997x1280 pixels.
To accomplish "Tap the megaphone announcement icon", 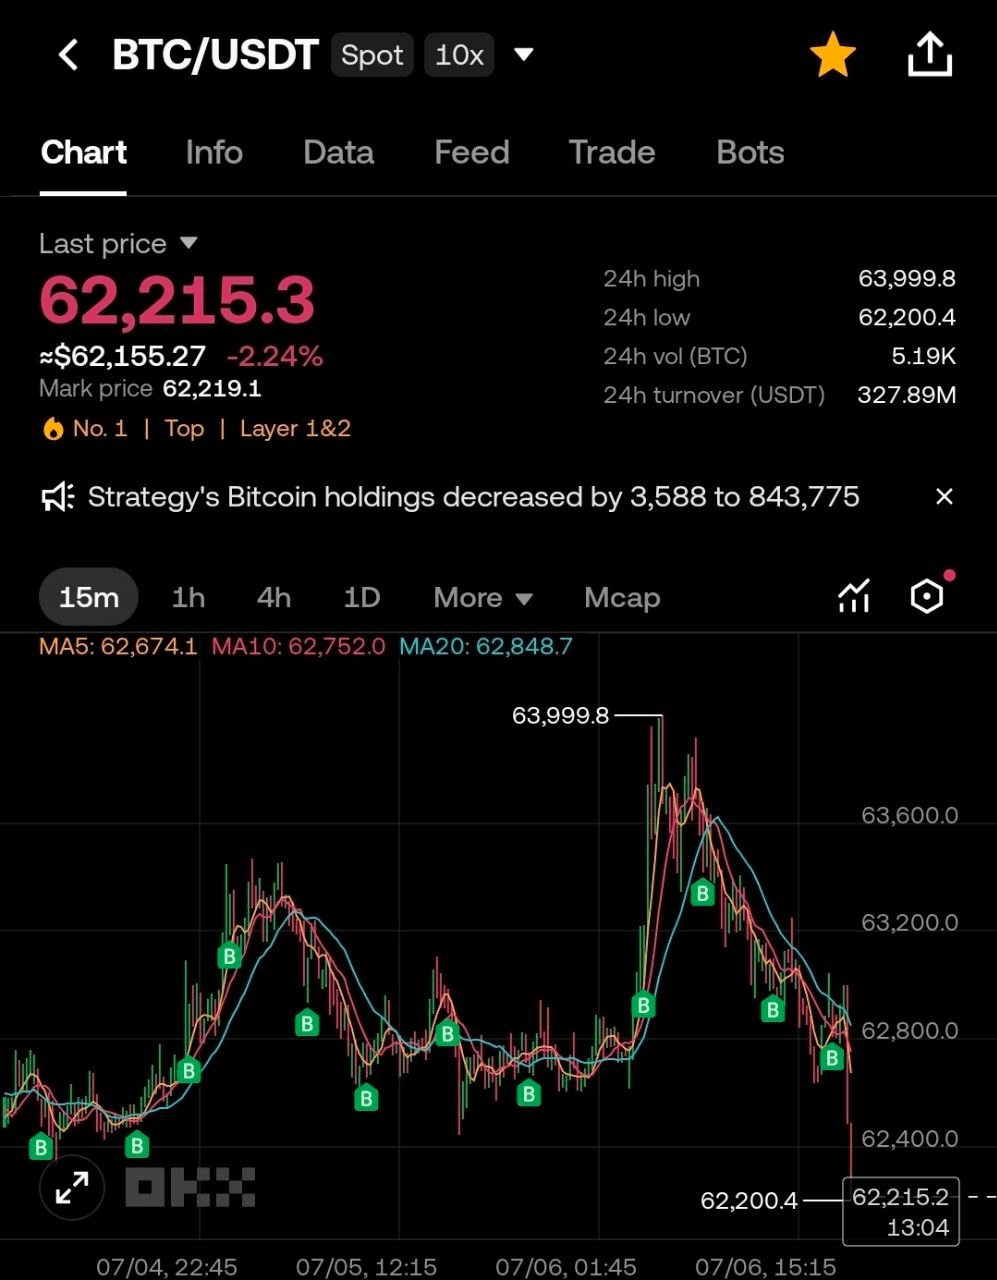I will [x=56, y=497].
